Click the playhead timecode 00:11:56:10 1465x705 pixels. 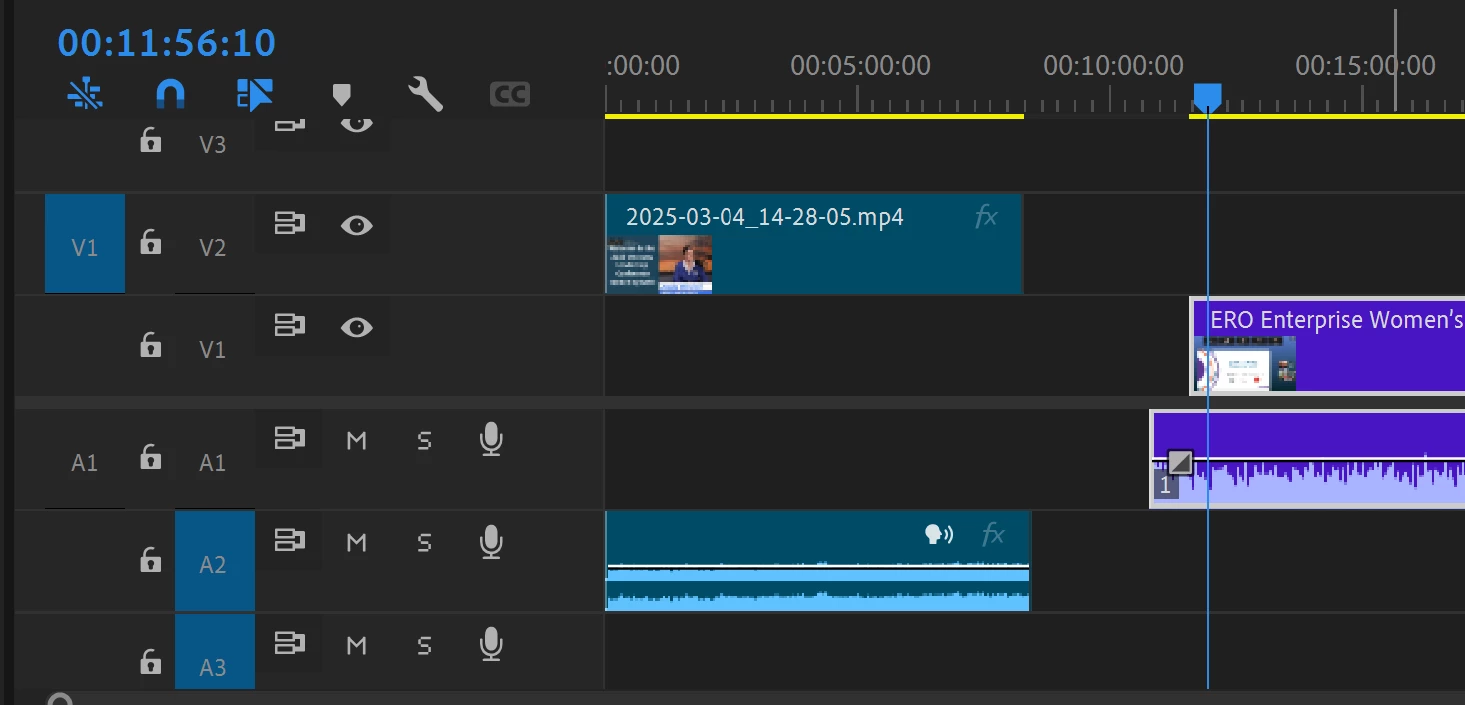(167, 43)
